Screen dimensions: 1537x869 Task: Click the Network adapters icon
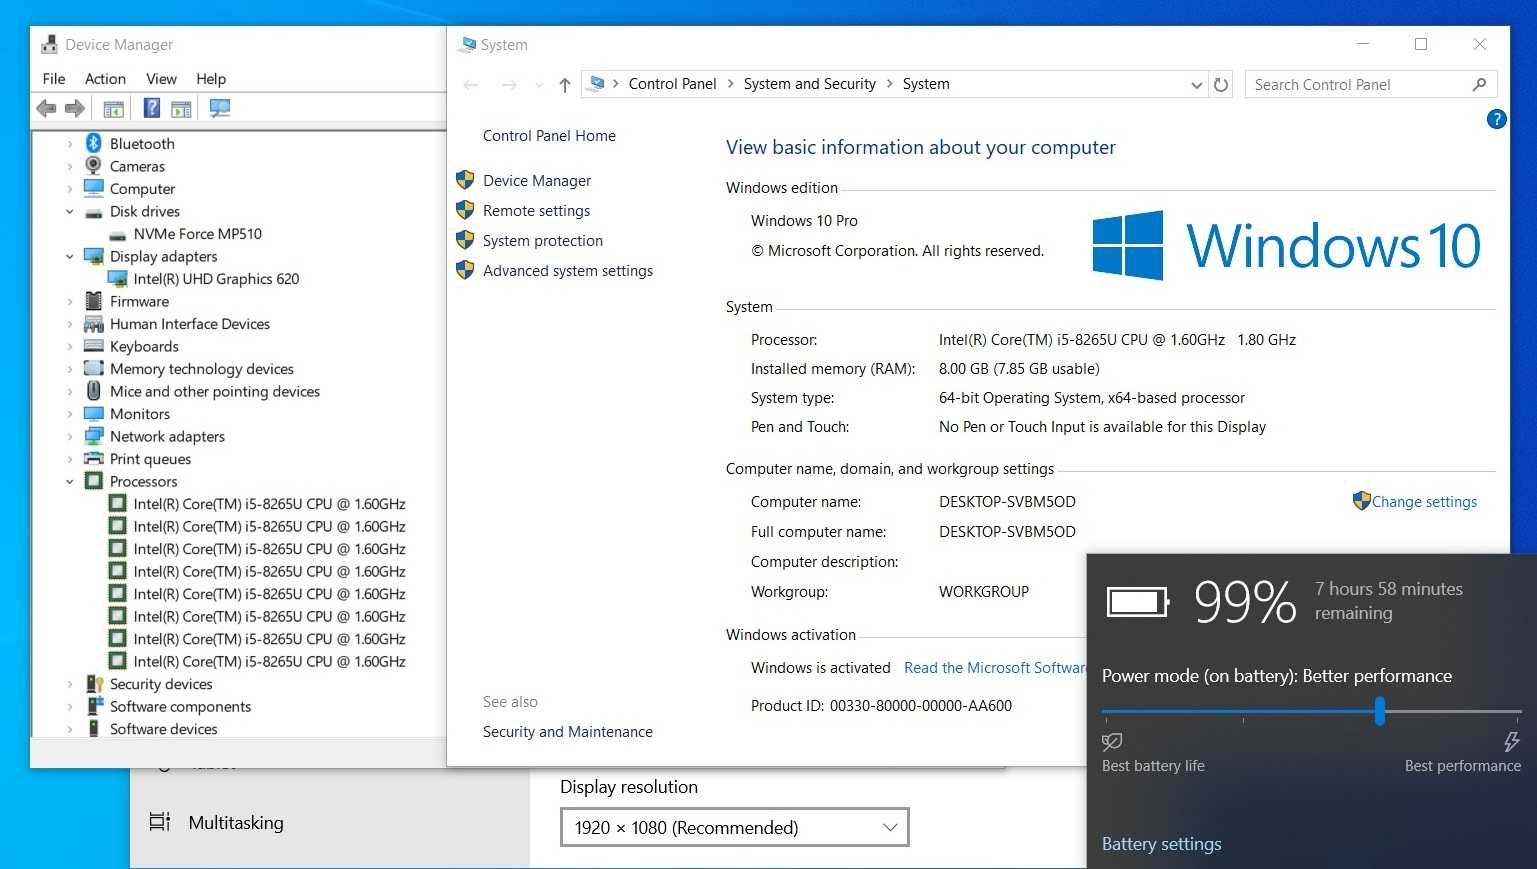[93, 436]
